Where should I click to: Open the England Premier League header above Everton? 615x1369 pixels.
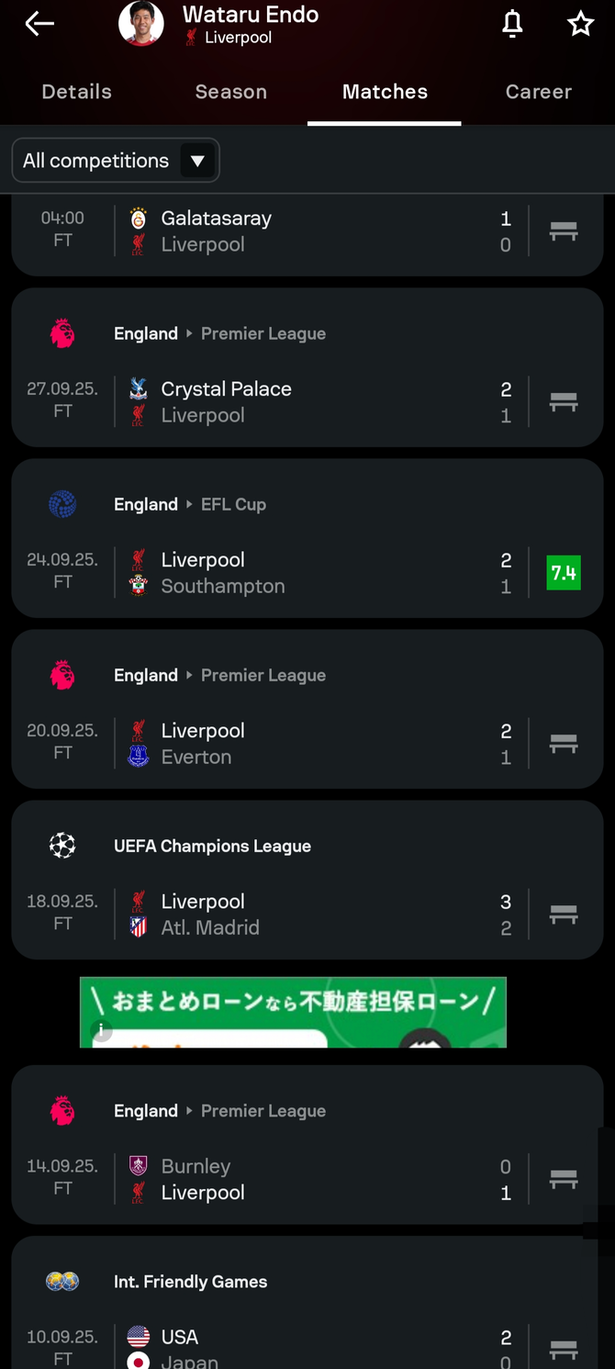tap(220, 676)
